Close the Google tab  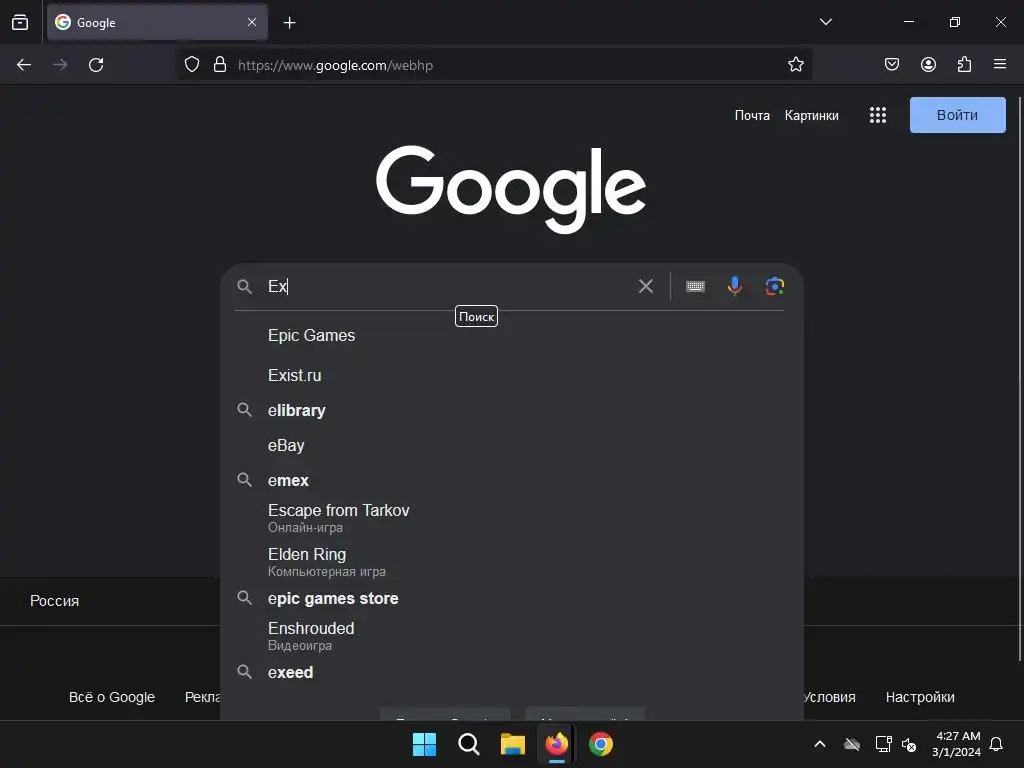pyautogui.click(x=252, y=22)
